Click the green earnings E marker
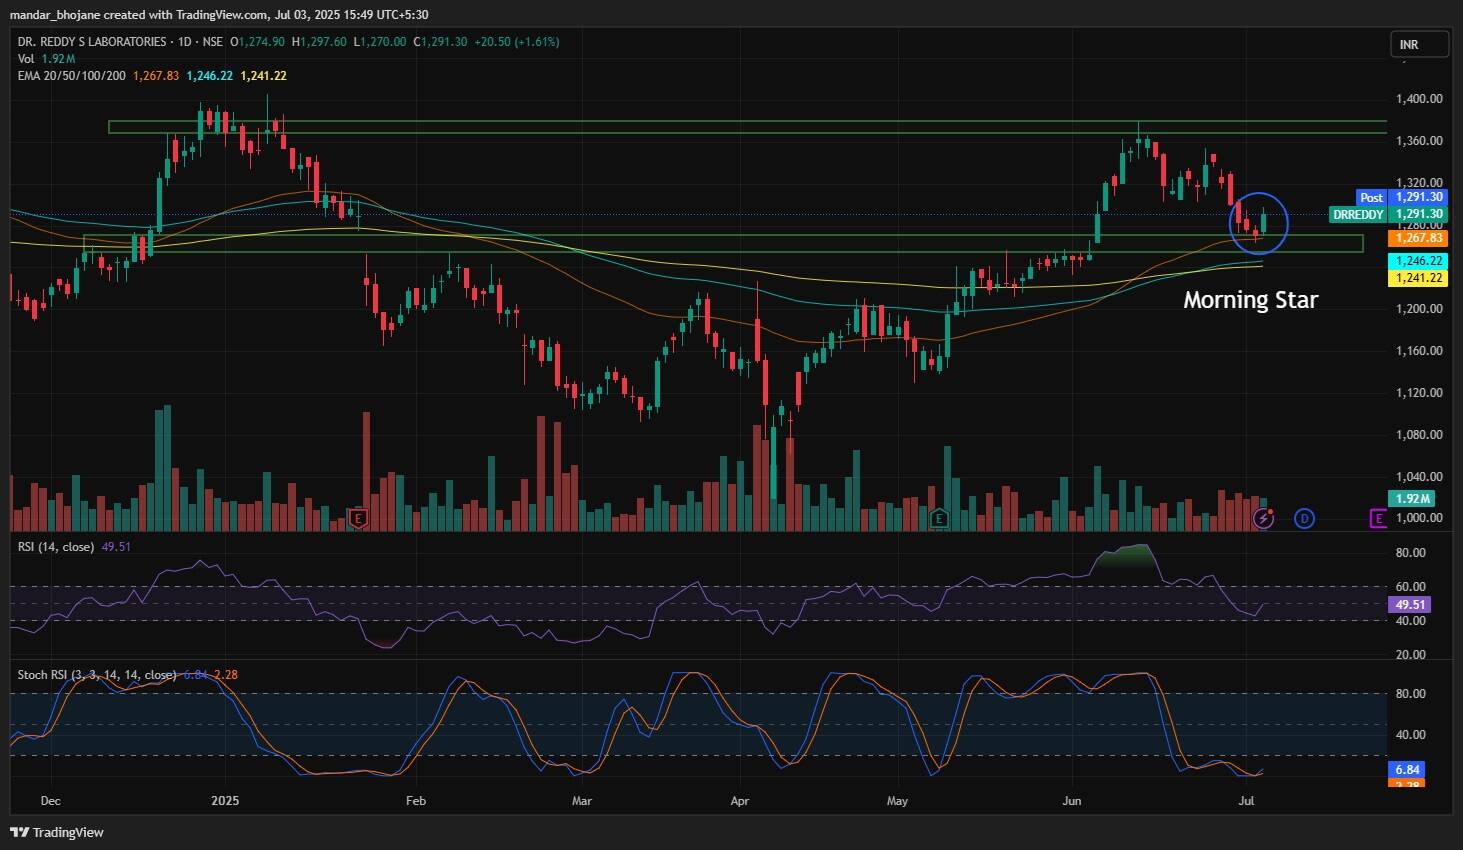 pos(938,518)
